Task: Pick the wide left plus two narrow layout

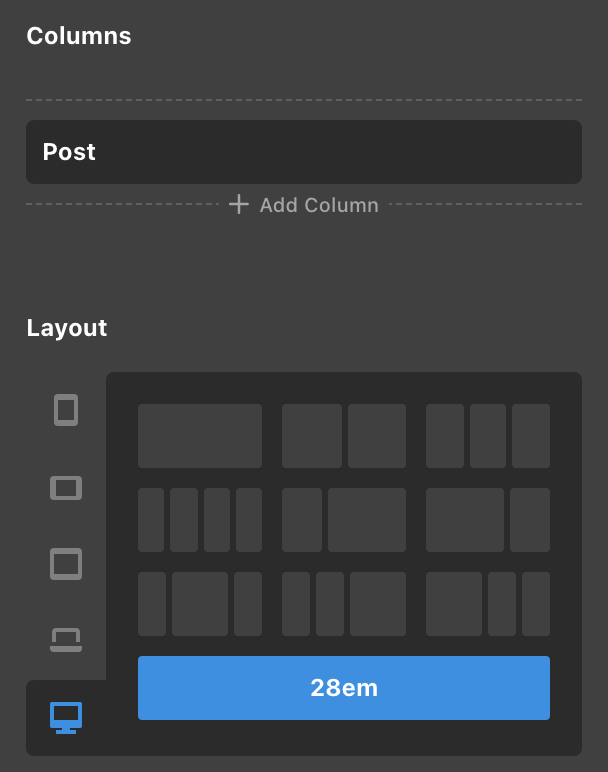Action: (488, 604)
